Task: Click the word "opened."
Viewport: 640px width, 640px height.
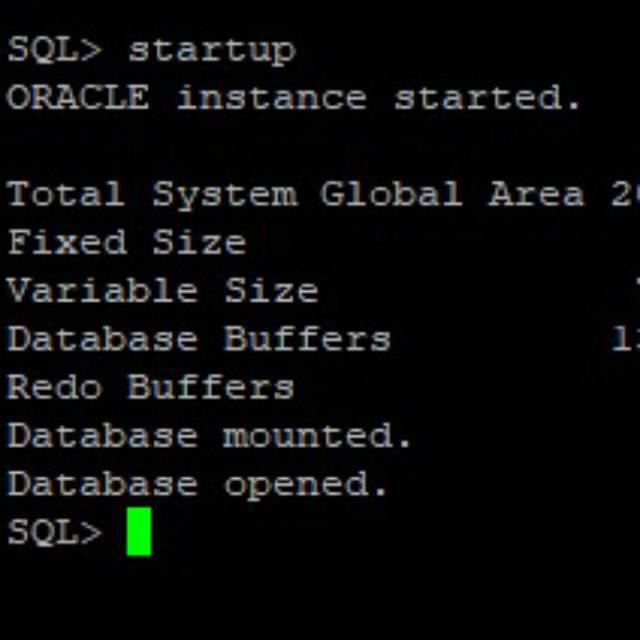Action: (x=306, y=484)
